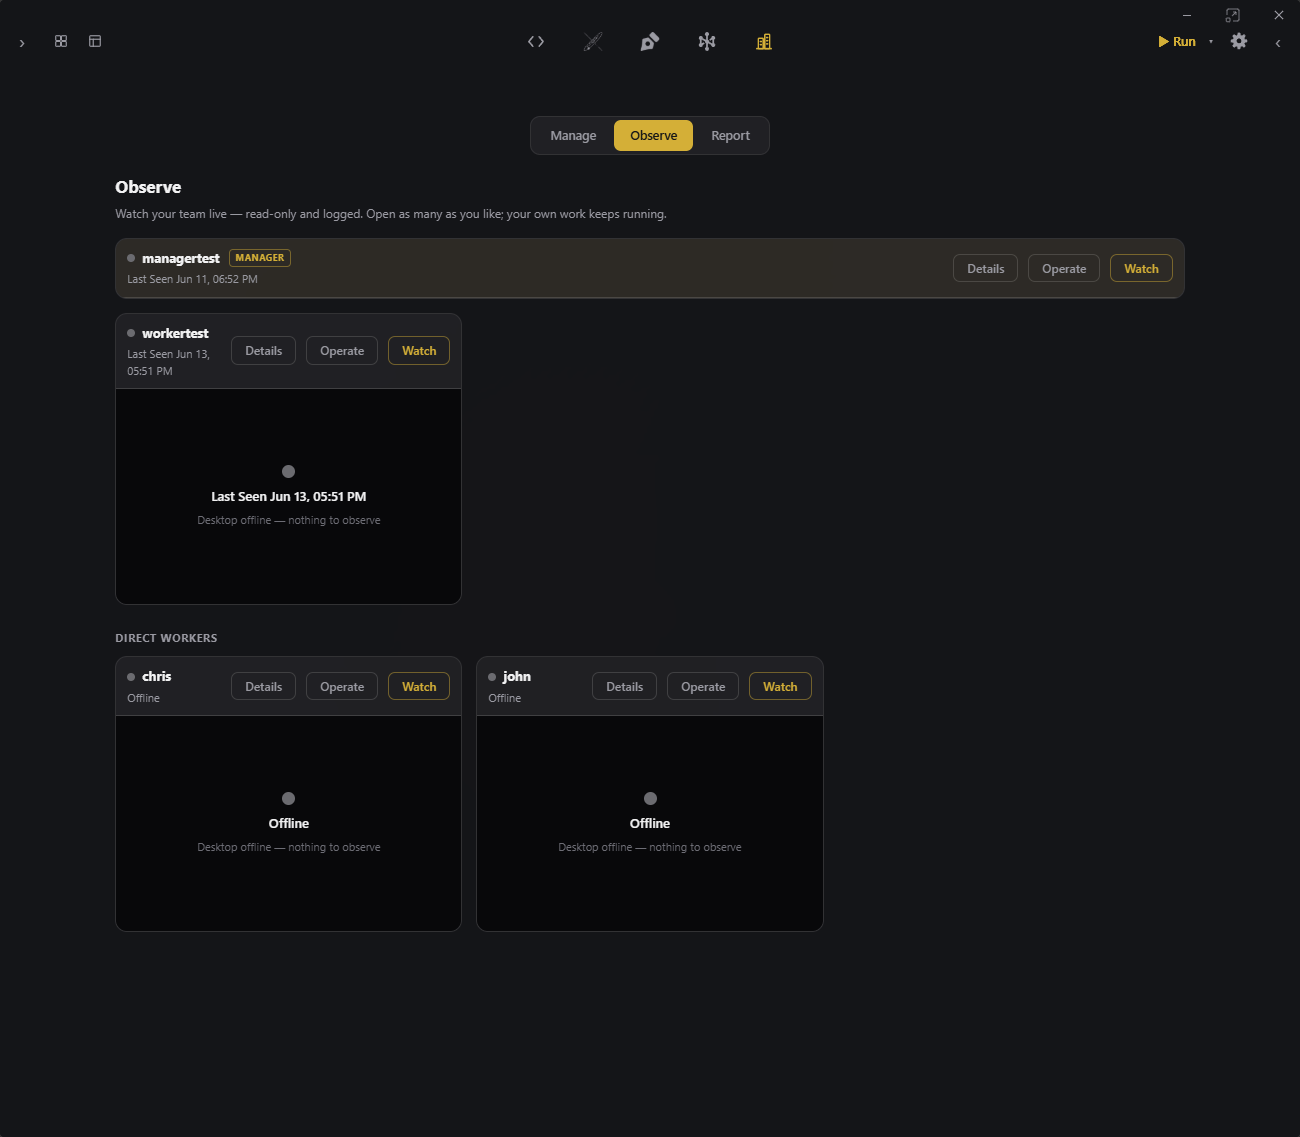Image resolution: width=1300 pixels, height=1137 pixels.
Task: Watch the managertest desktop
Action: click(1141, 268)
